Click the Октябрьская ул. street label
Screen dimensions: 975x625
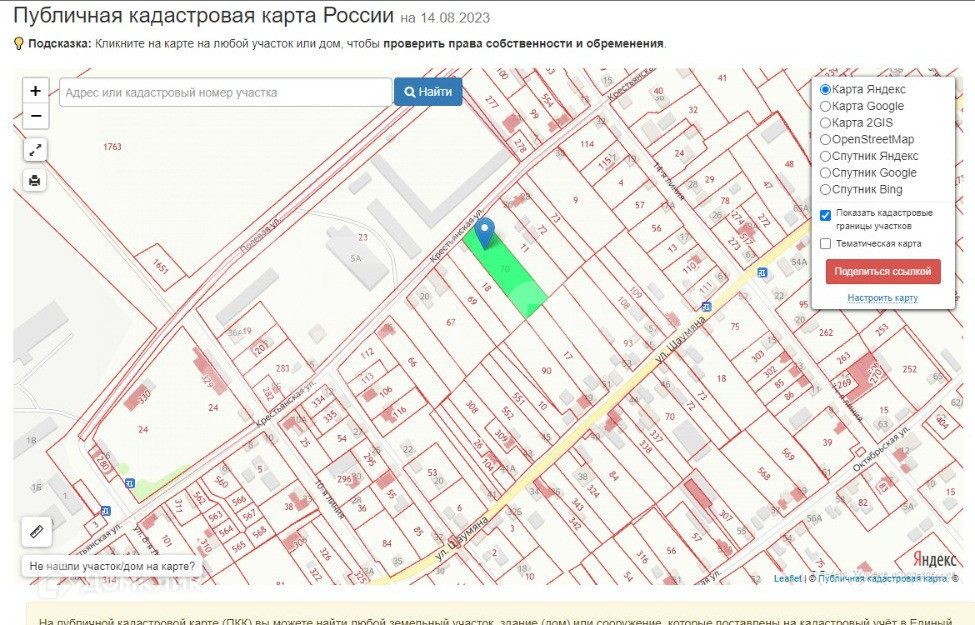[x=882, y=449]
